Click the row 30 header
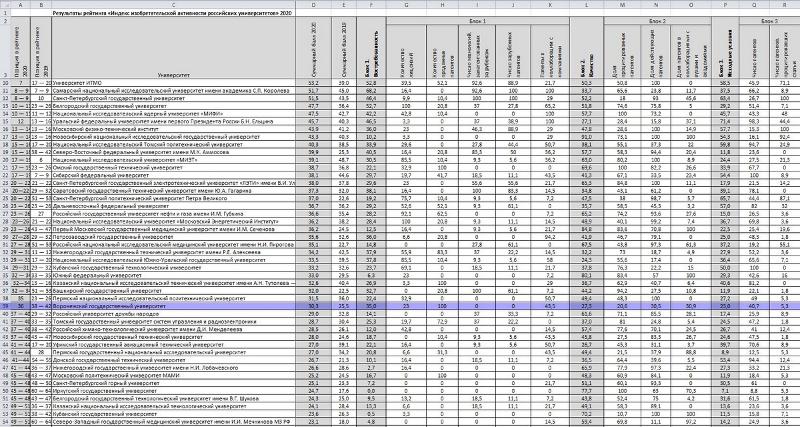 pyautogui.click(x=5, y=239)
